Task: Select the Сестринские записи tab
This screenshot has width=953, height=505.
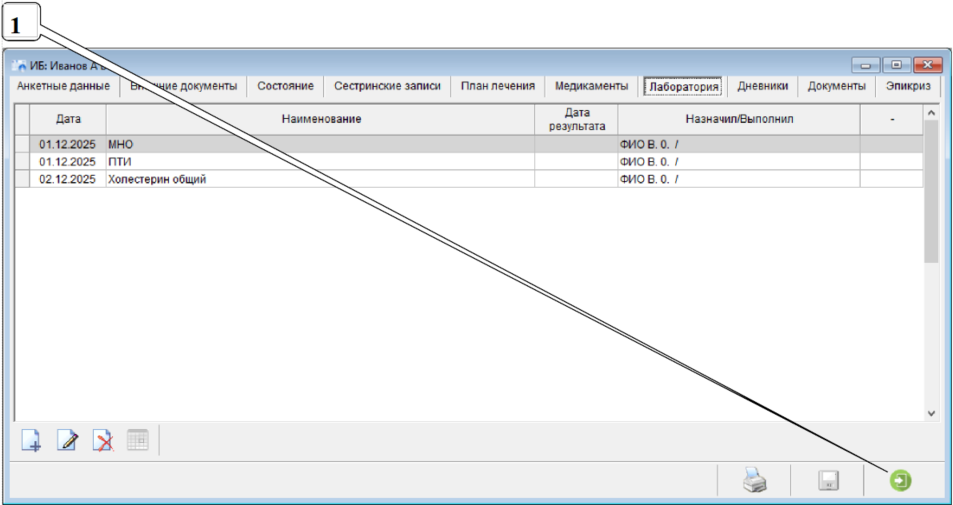Action: 387,86
